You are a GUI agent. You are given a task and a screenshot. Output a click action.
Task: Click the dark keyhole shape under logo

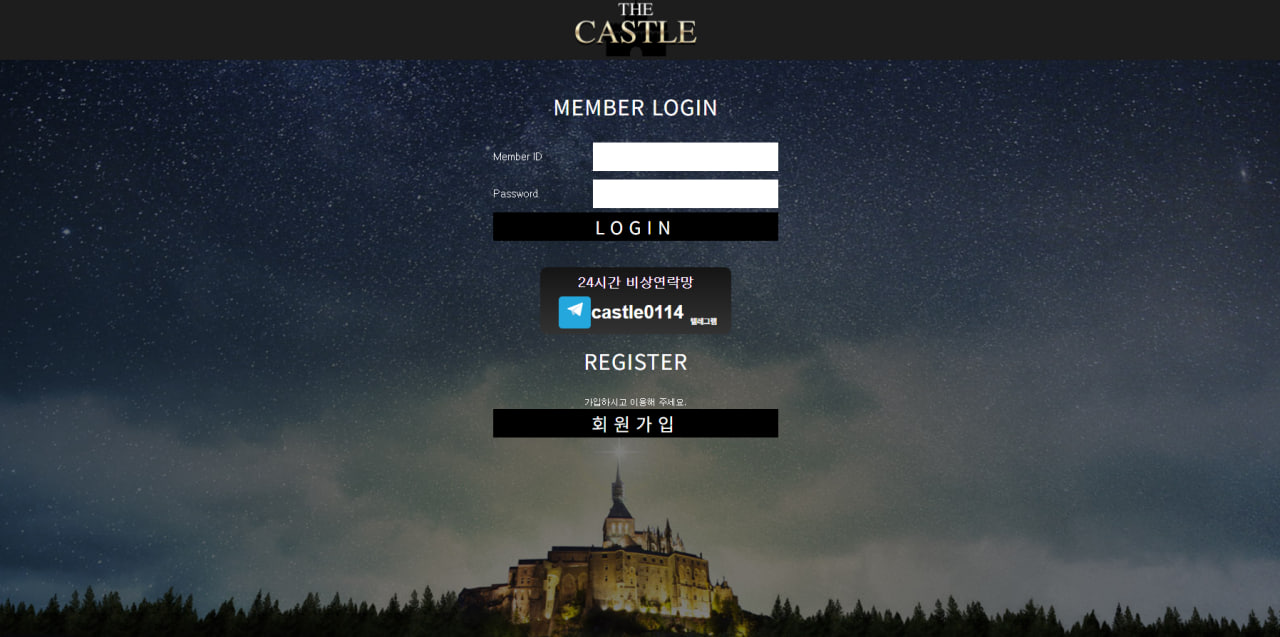[x=636, y=51]
